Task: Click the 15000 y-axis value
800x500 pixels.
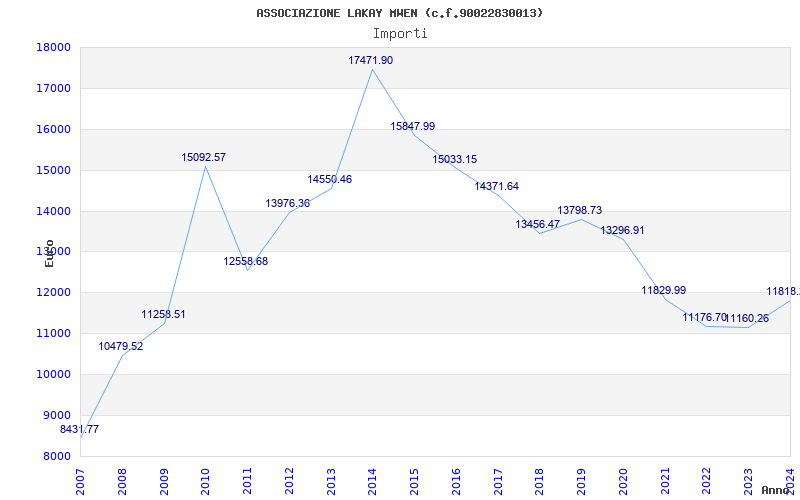Action: (53, 170)
